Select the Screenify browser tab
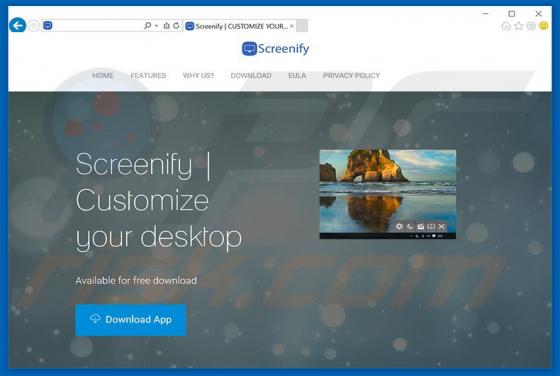The image size is (560, 376). (x=239, y=26)
